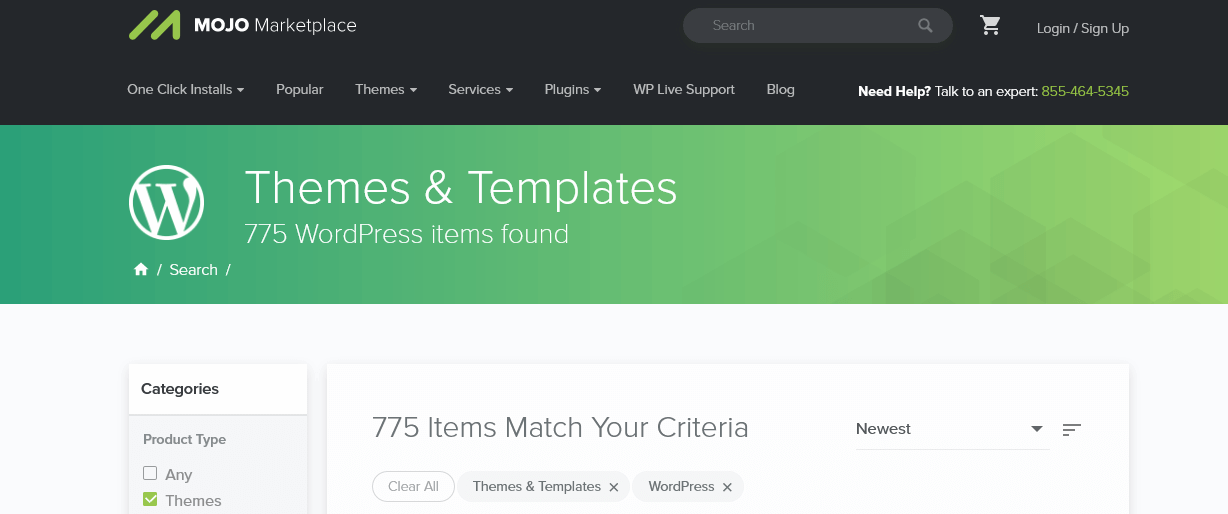Viewport: 1228px width, 514px height.
Task: Click the 855-464-5345 phone number
Action: (1085, 91)
